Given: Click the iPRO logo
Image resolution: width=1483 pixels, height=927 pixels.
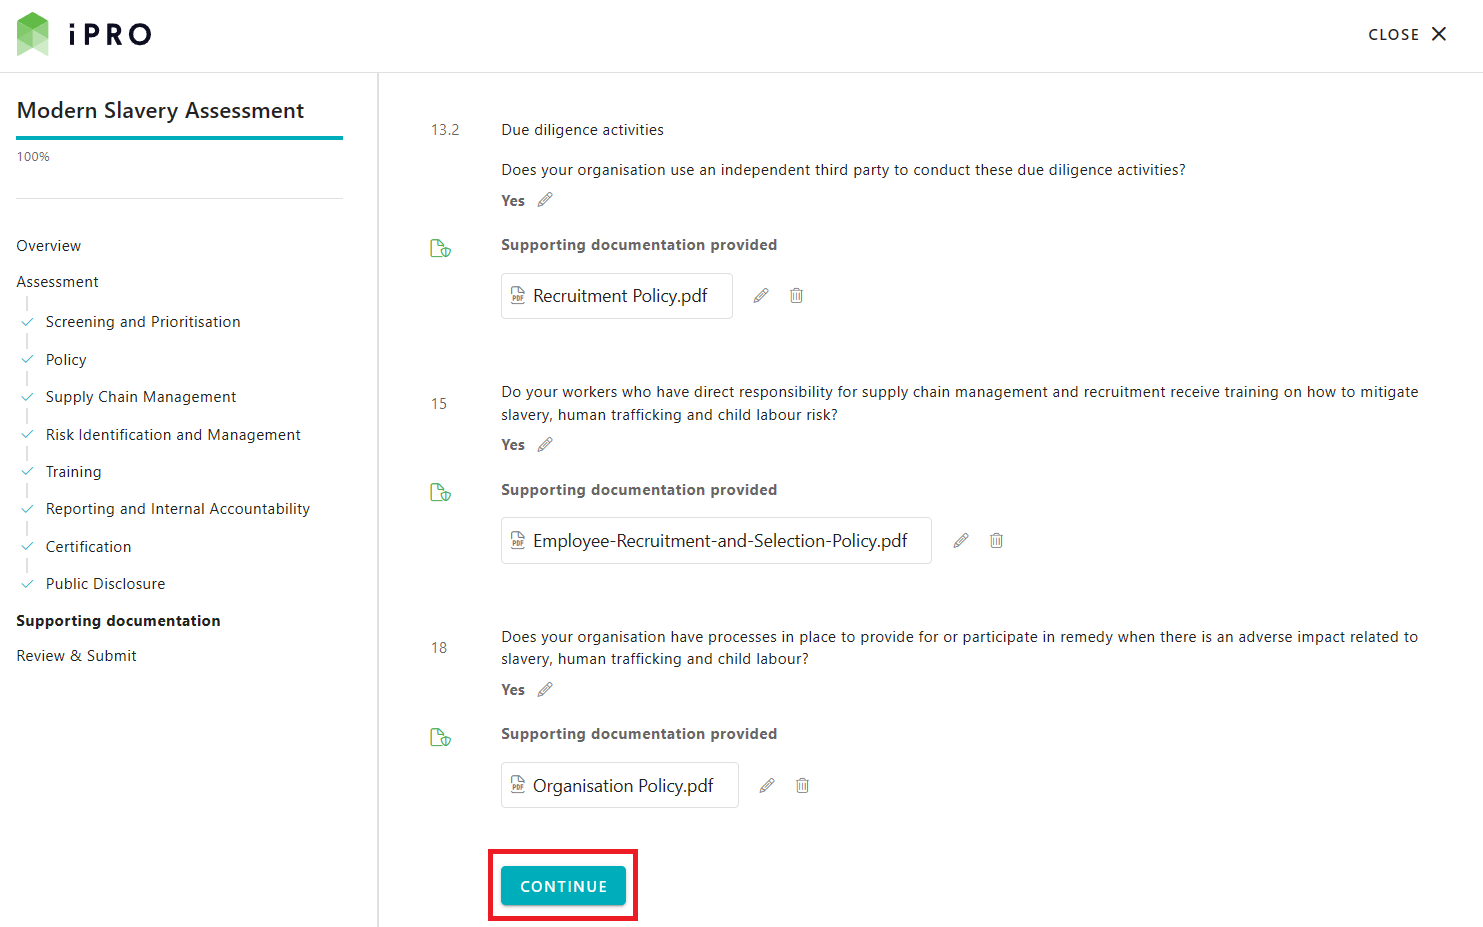Looking at the screenshot, I should 85,34.
